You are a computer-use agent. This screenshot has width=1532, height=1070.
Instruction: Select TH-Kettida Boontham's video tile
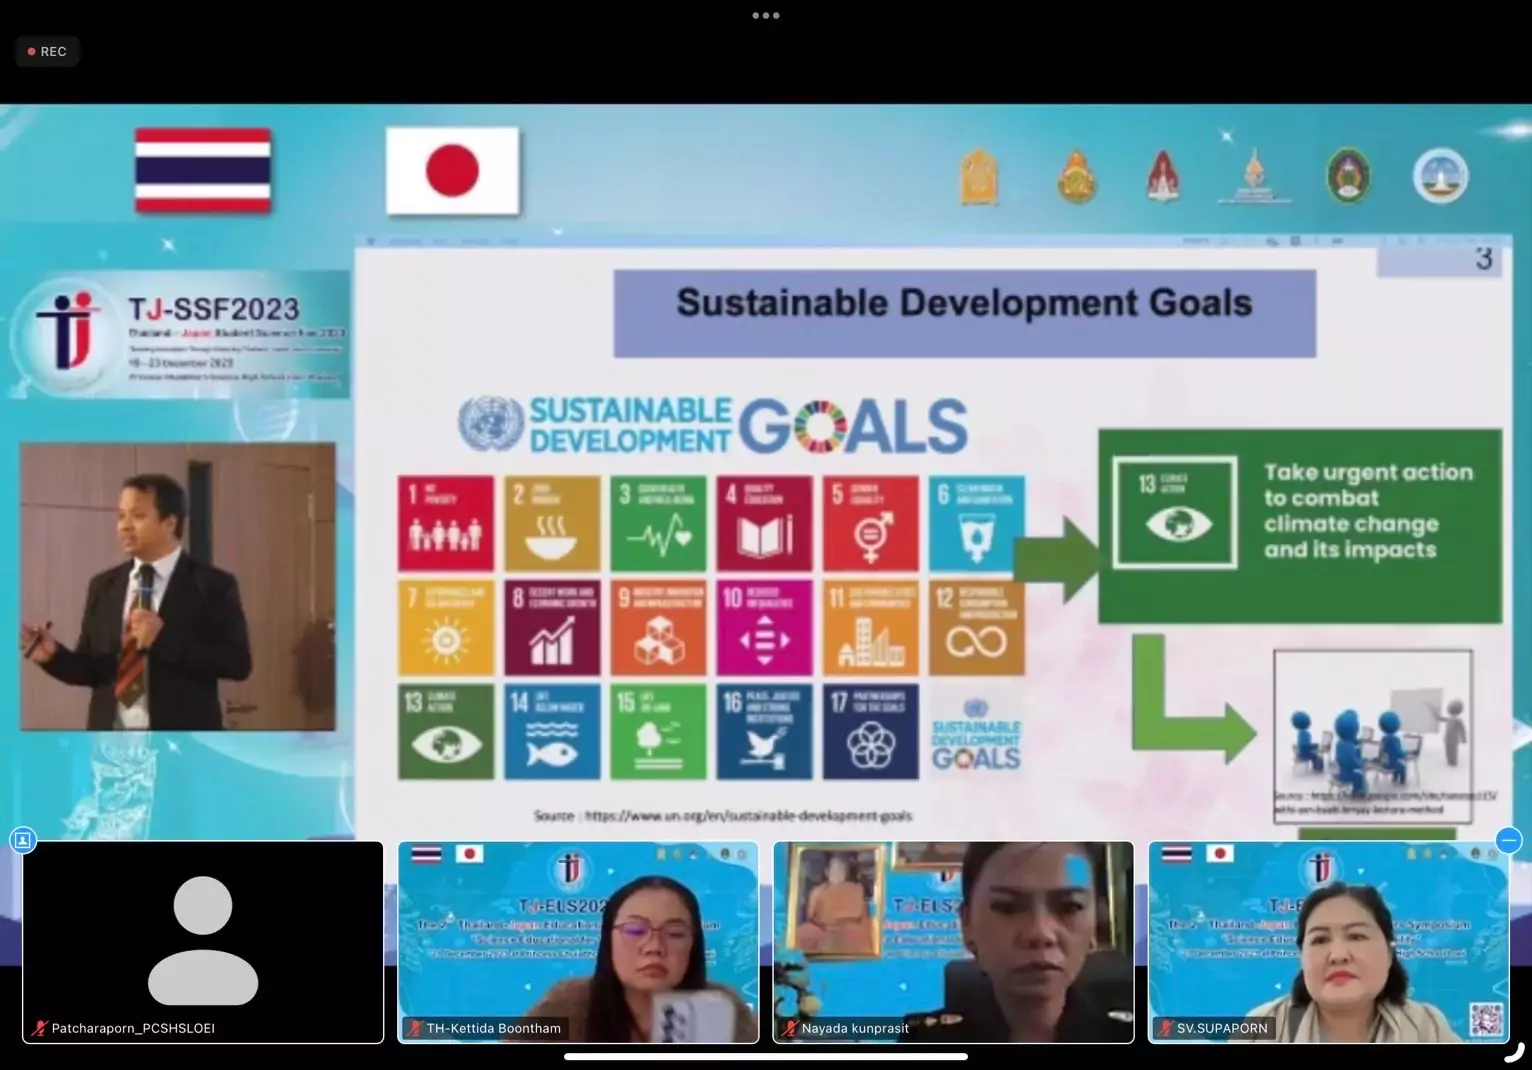(578, 942)
